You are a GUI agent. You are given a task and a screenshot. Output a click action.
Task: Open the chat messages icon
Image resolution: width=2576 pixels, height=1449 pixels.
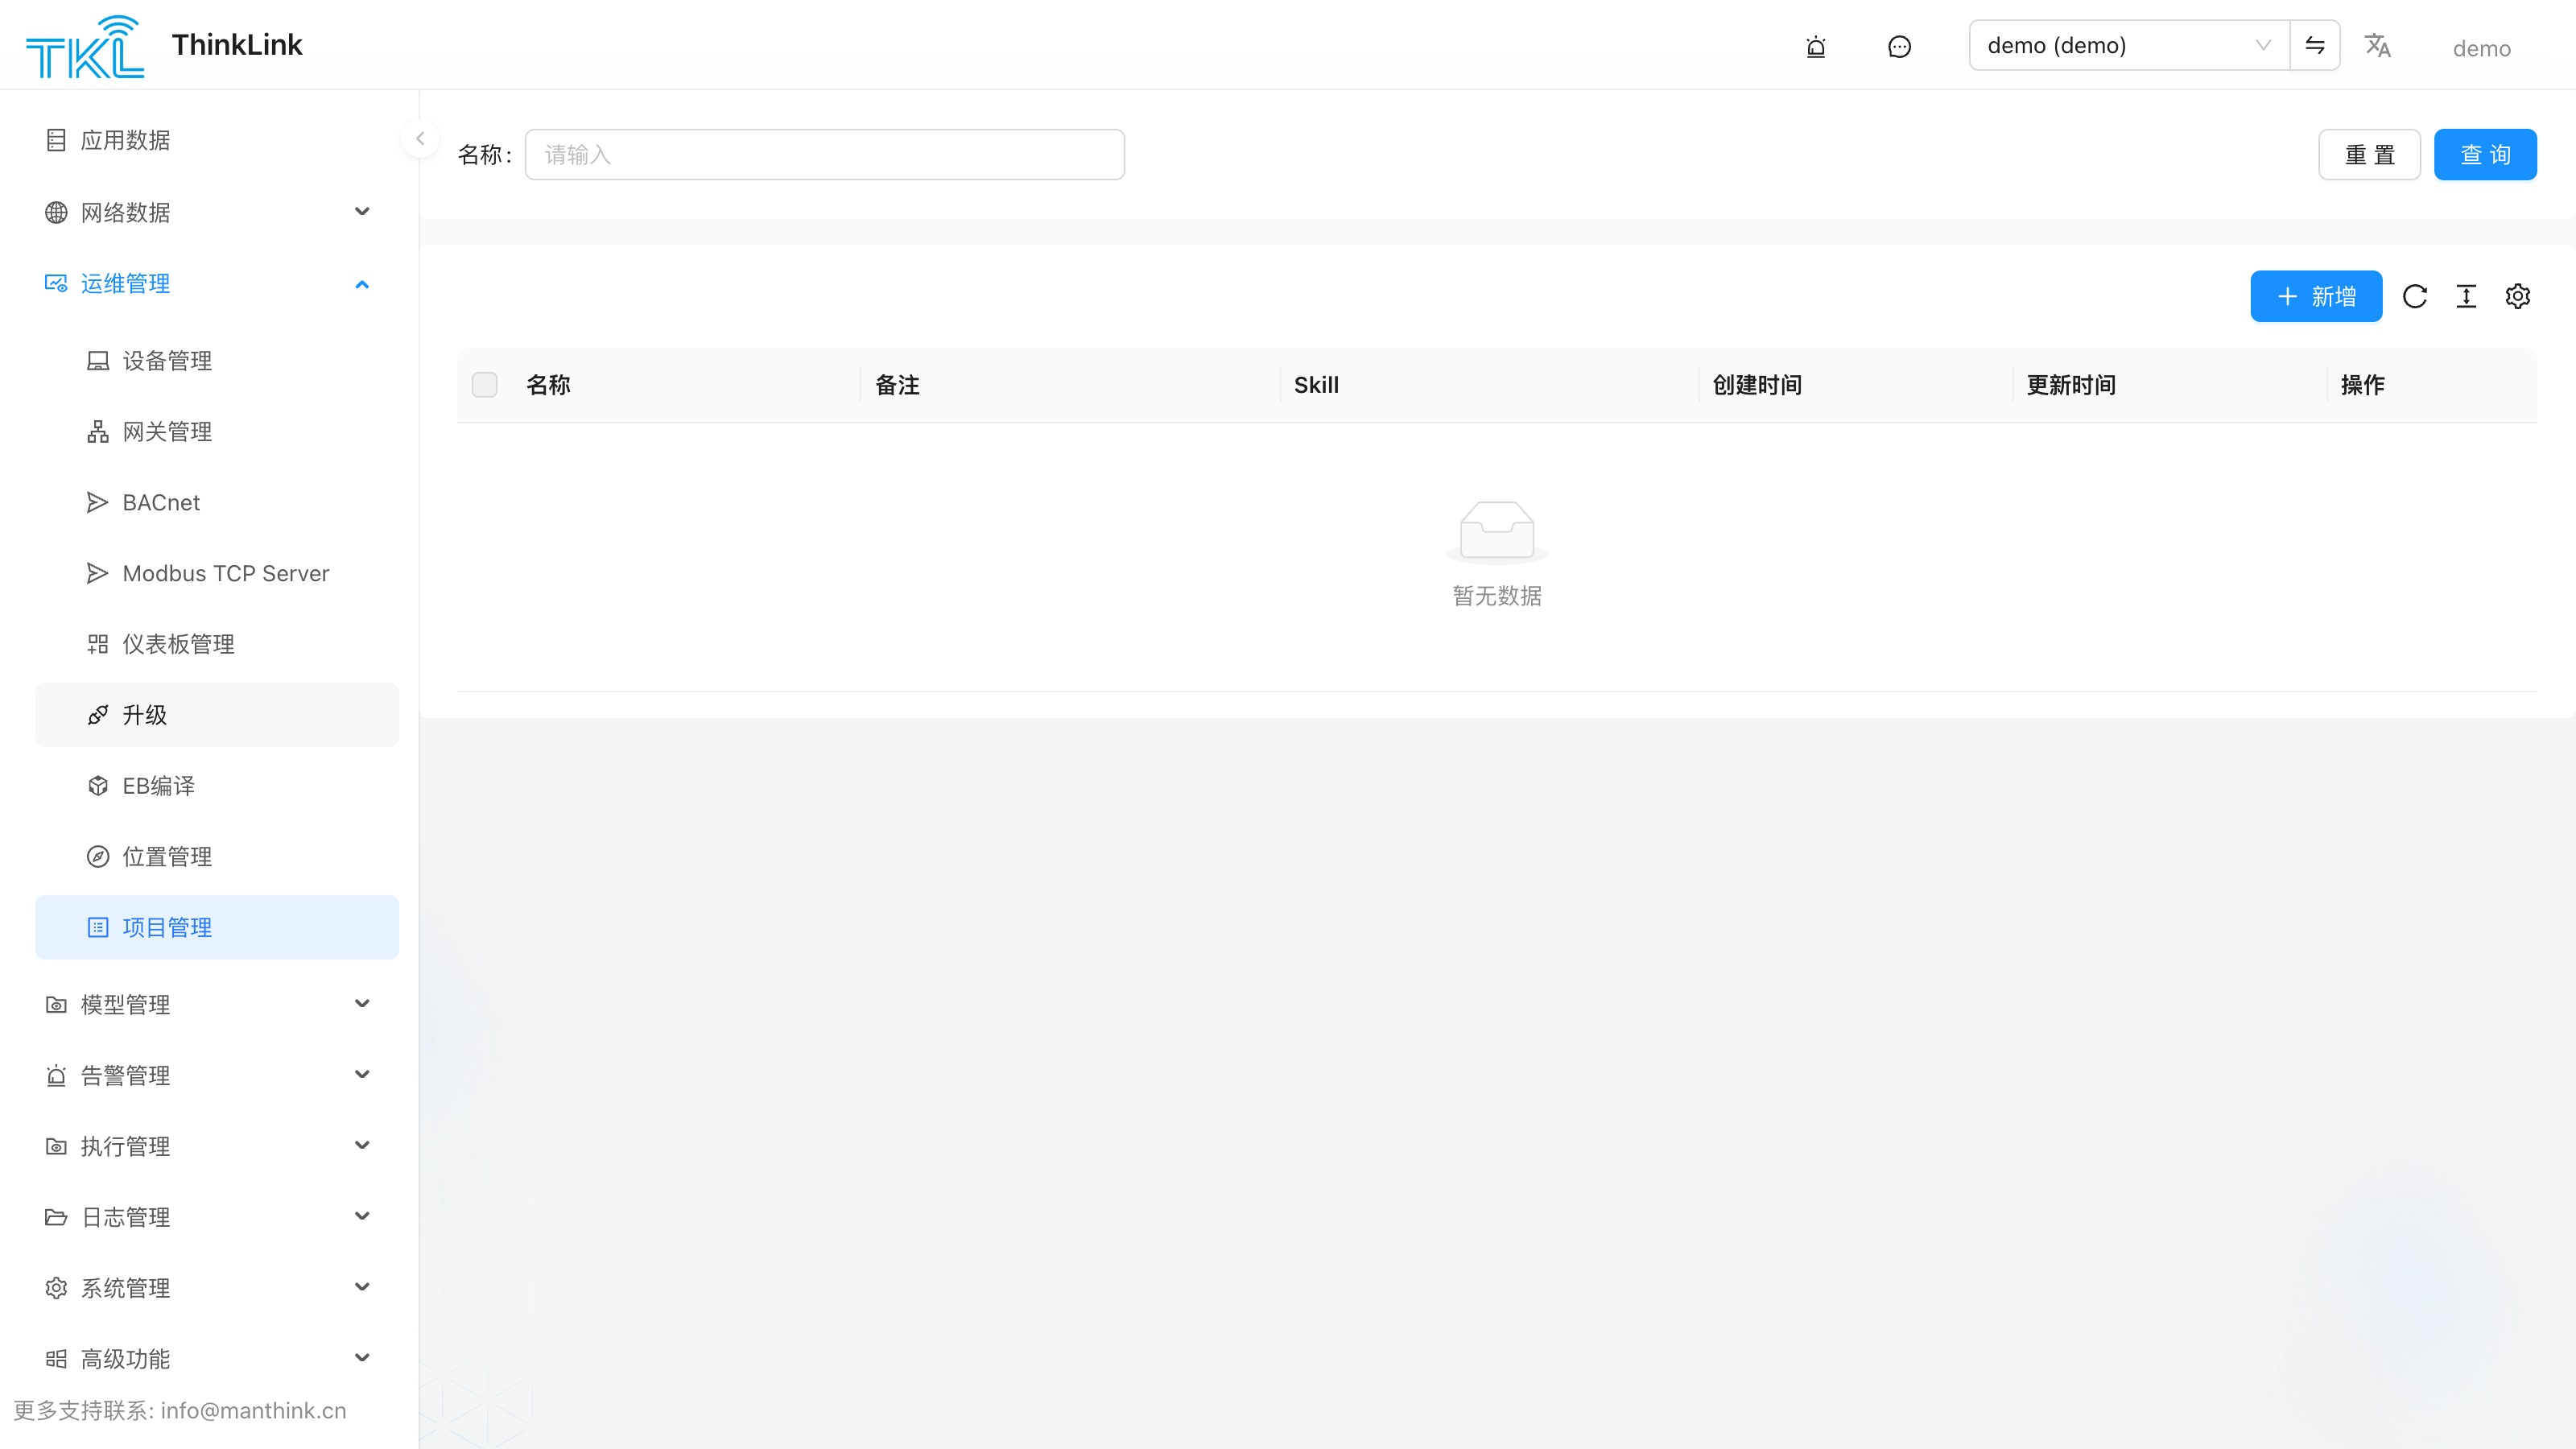pos(1899,46)
